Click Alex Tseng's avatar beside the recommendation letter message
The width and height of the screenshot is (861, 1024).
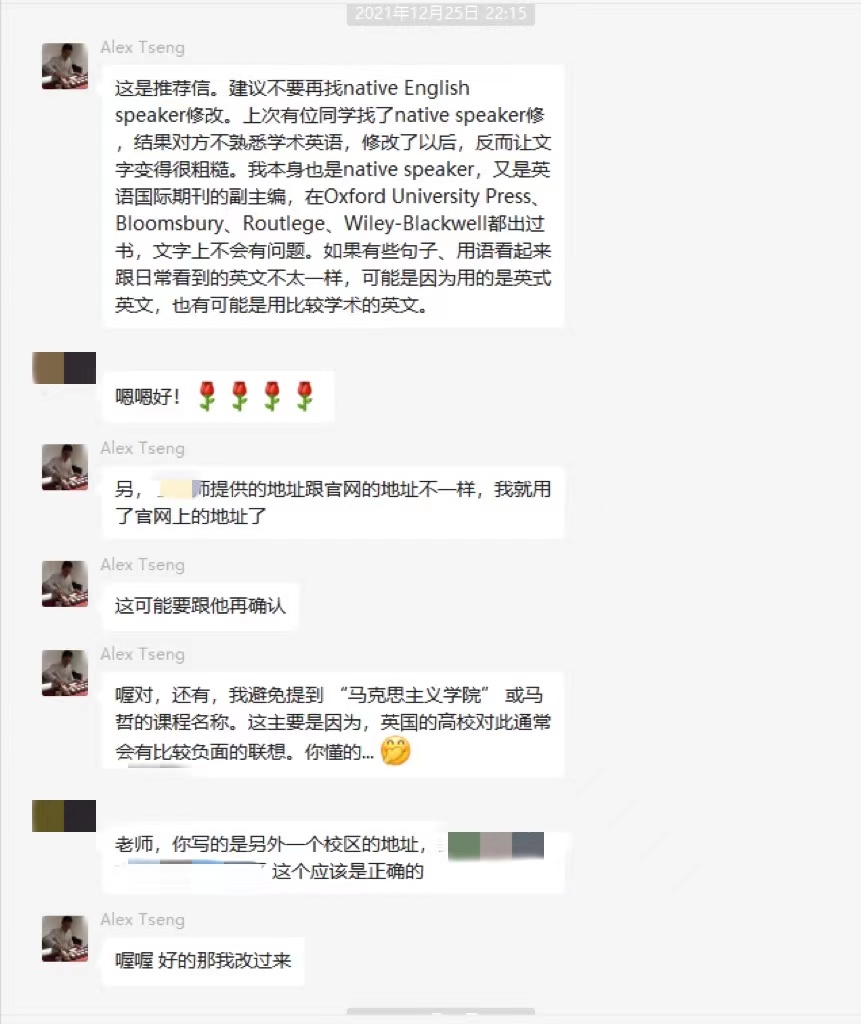point(65,66)
